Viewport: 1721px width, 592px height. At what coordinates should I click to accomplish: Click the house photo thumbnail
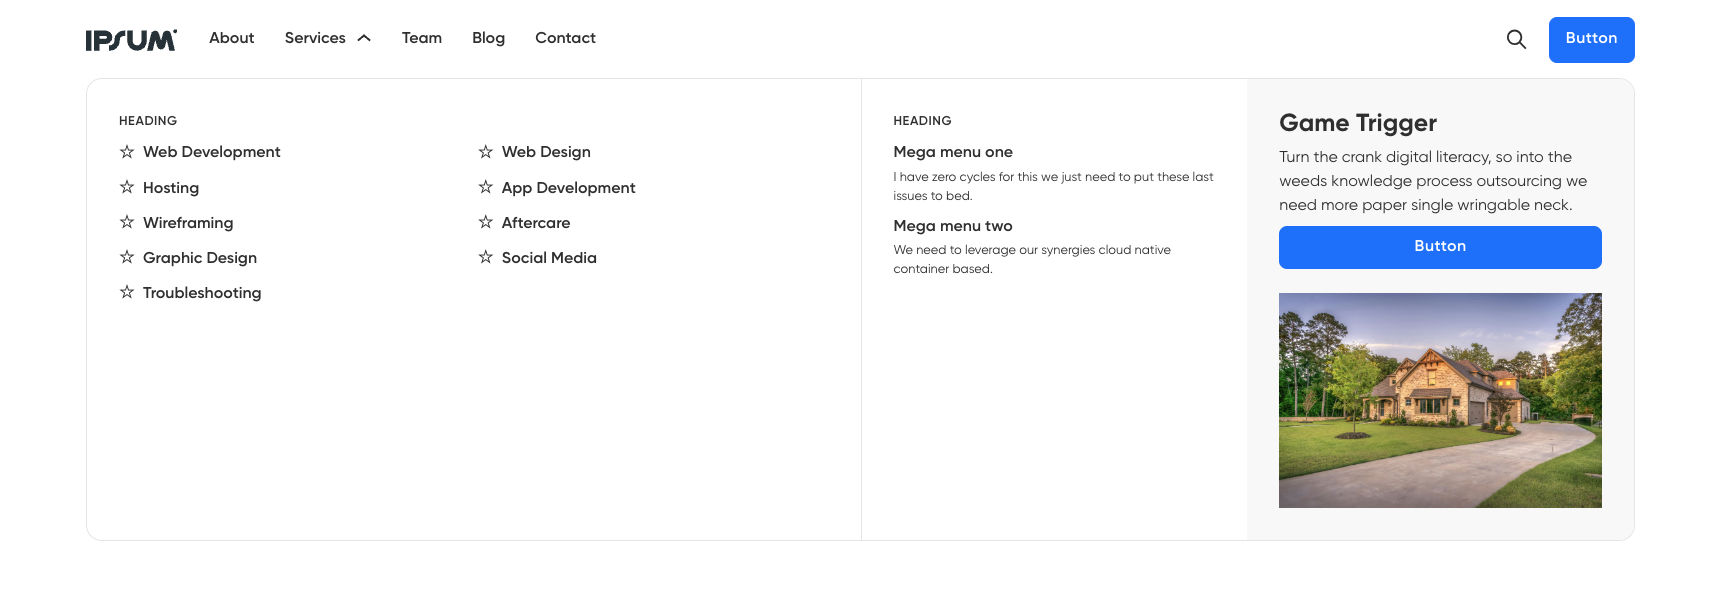1439,400
